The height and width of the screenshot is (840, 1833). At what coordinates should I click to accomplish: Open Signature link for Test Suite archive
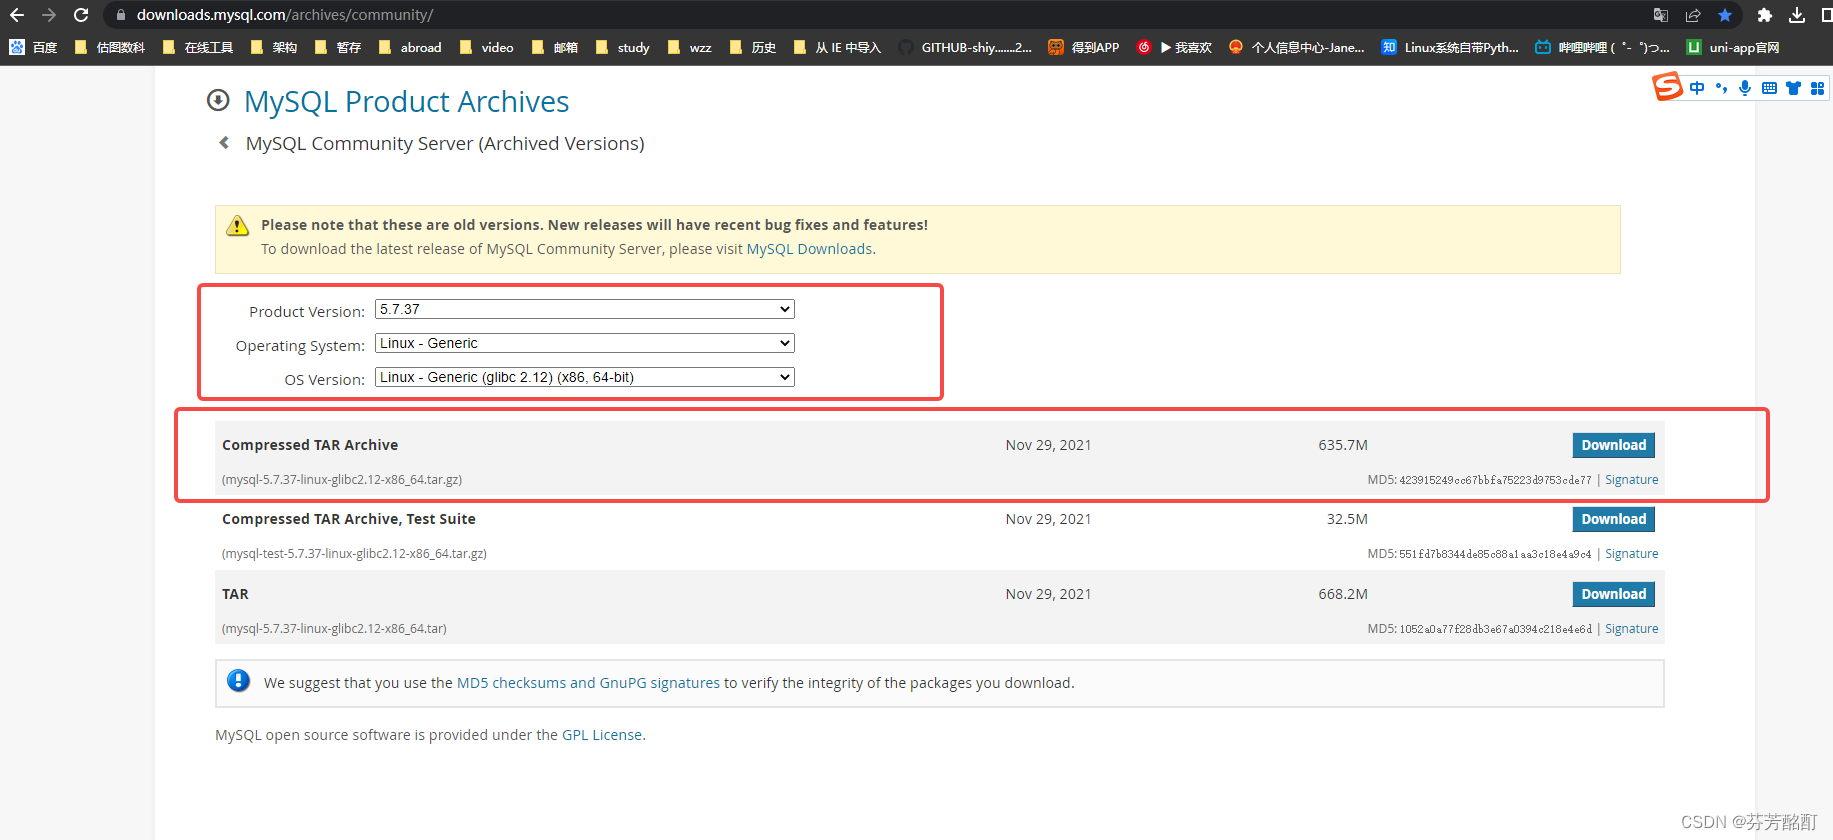pos(1631,554)
